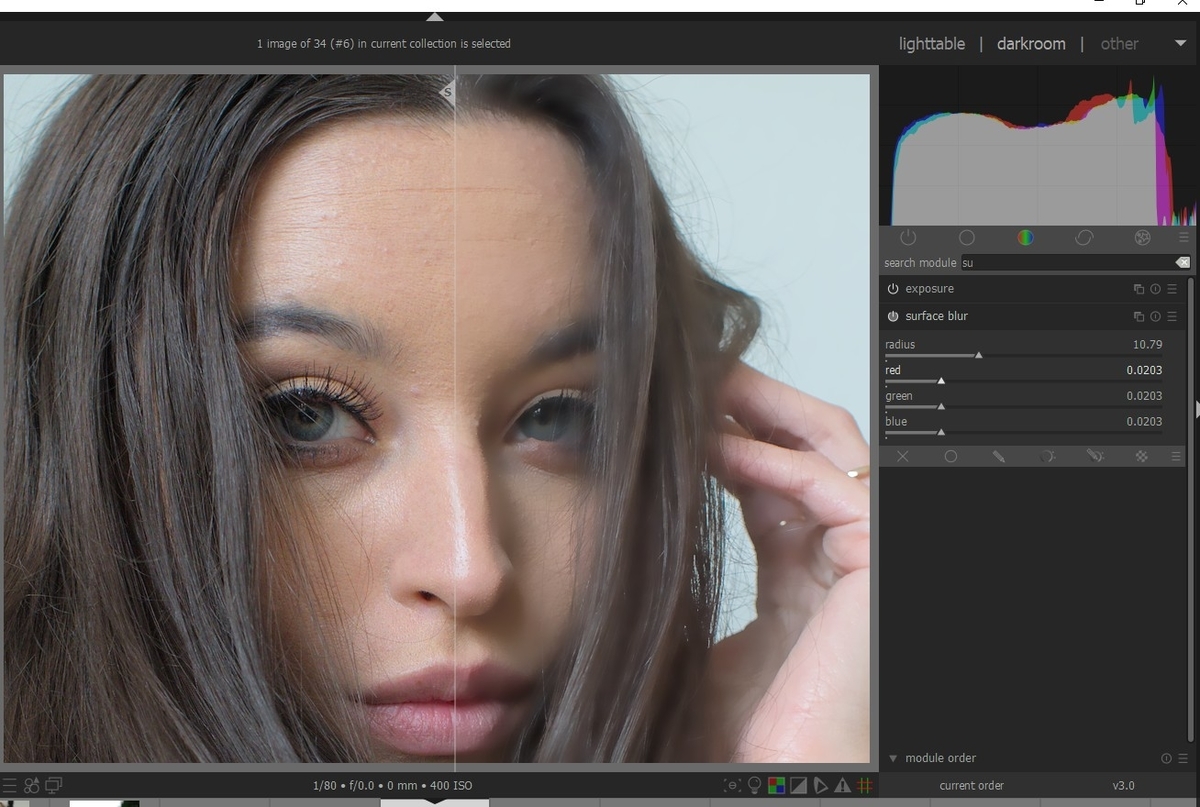
Task: Collapse top panel with arrow handle
Action: click(435, 17)
